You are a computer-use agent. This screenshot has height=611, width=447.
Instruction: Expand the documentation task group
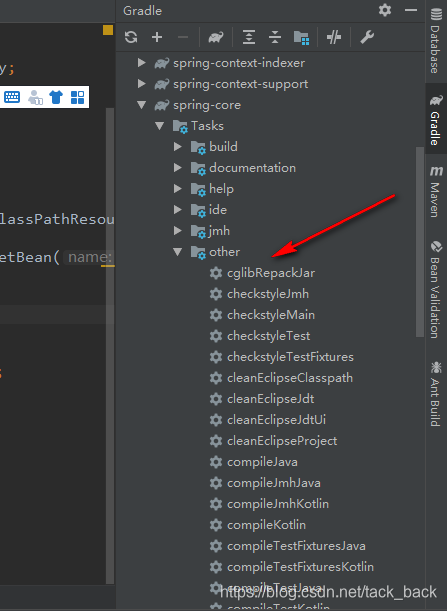coord(178,168)
